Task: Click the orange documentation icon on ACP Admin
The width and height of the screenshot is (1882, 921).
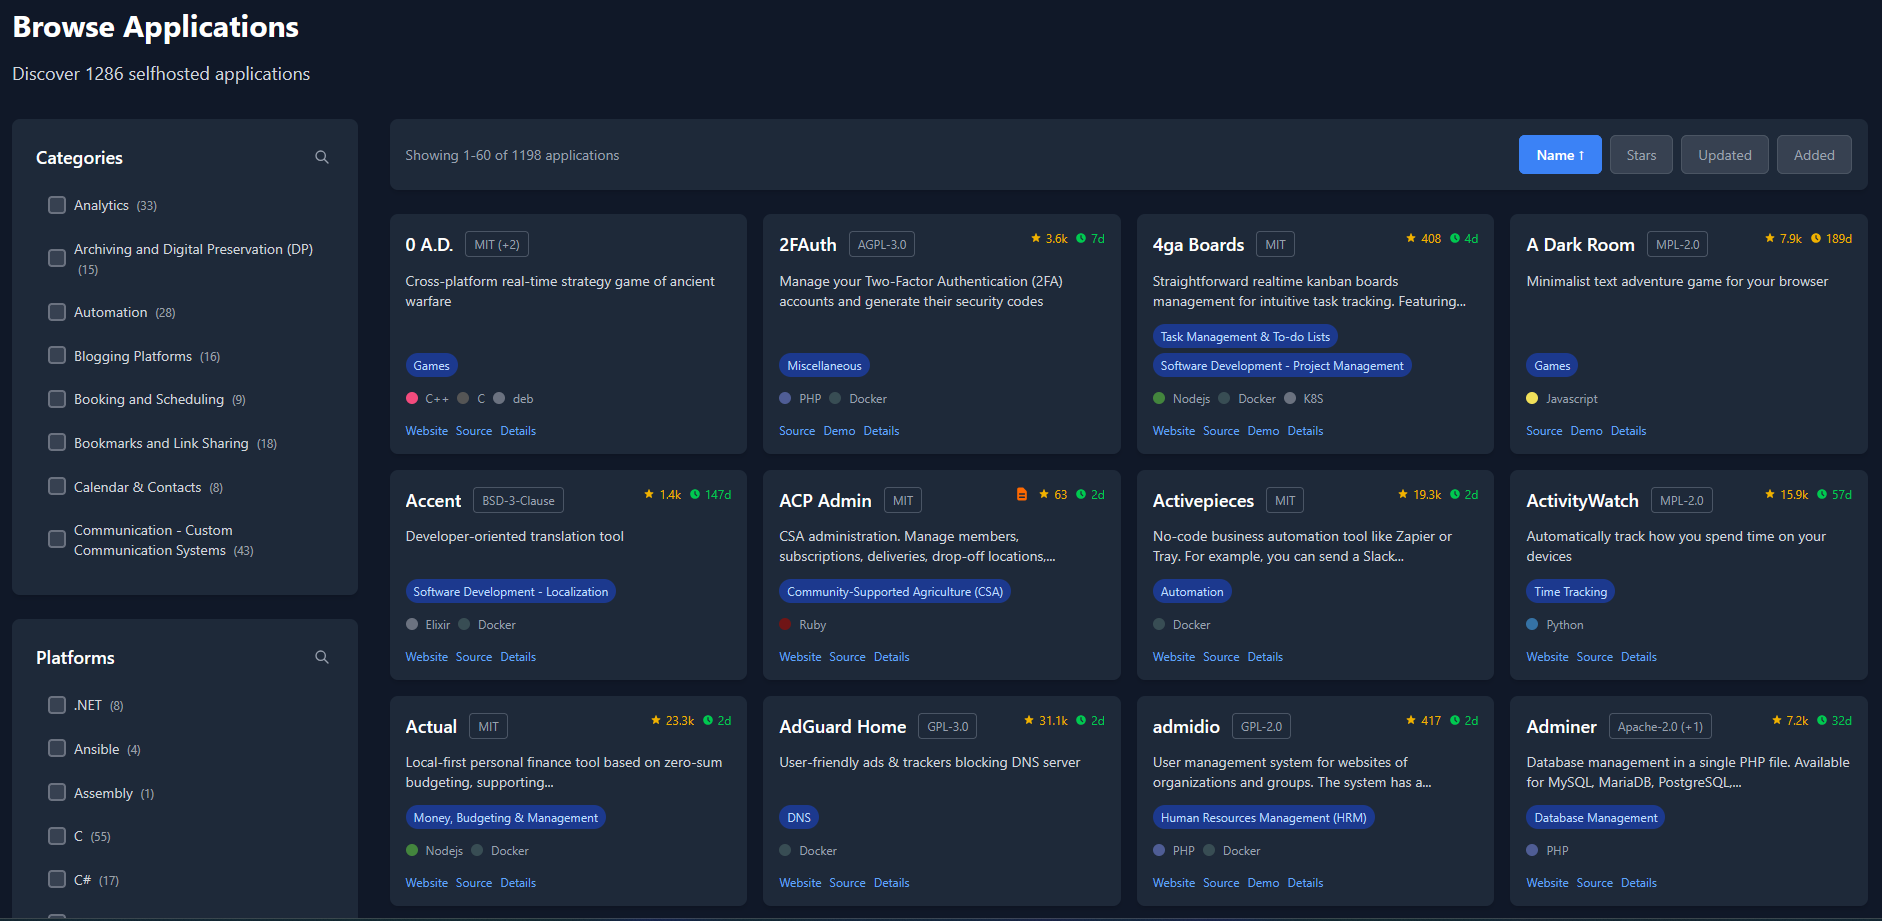Action: (1021, 493)
